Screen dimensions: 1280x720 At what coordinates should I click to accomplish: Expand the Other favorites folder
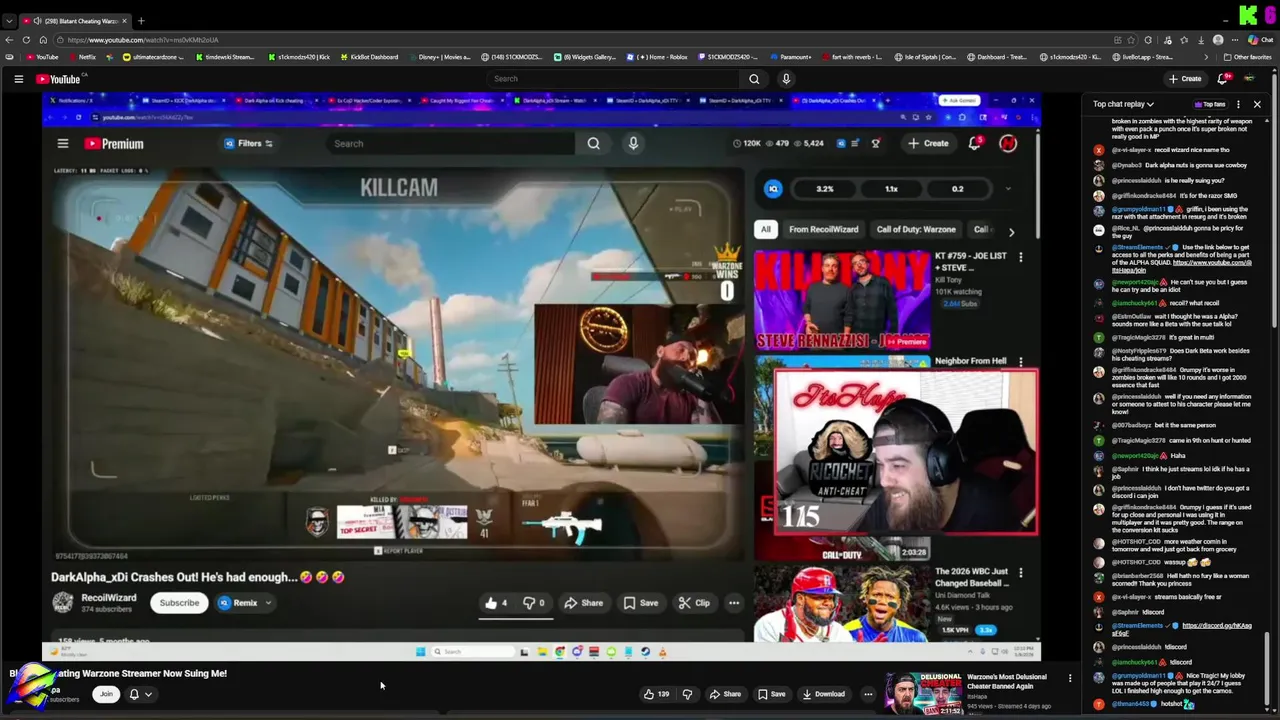pyautogui.click(x=1248, y=57)
